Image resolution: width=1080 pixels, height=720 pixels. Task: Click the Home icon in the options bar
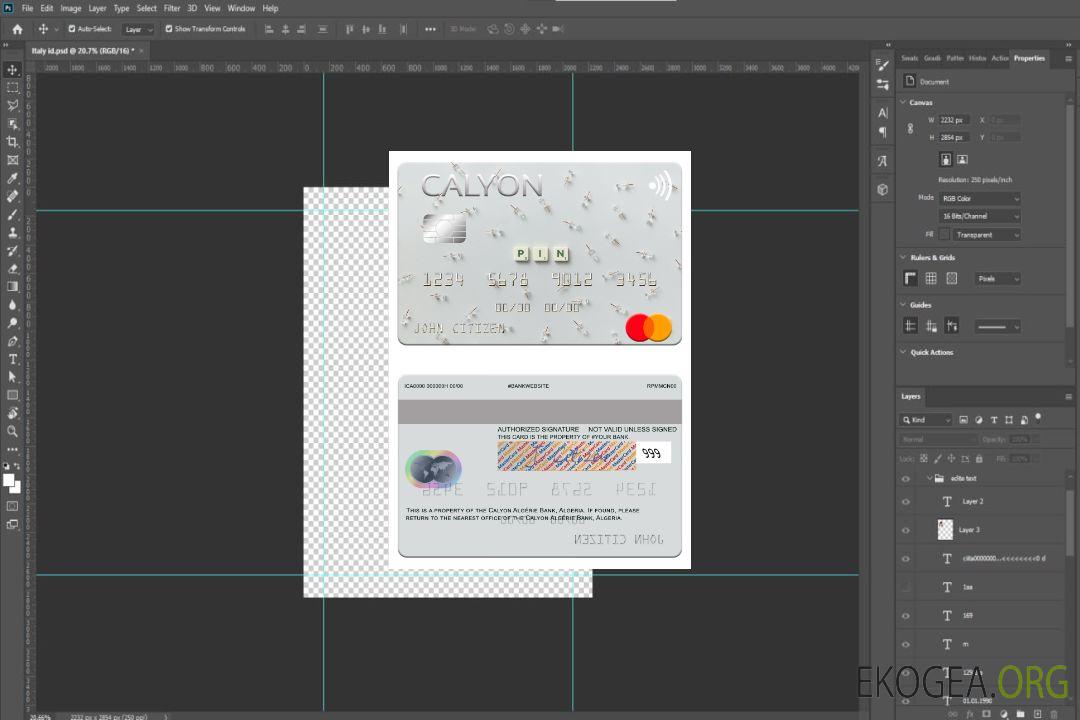[x=17, y=29]
